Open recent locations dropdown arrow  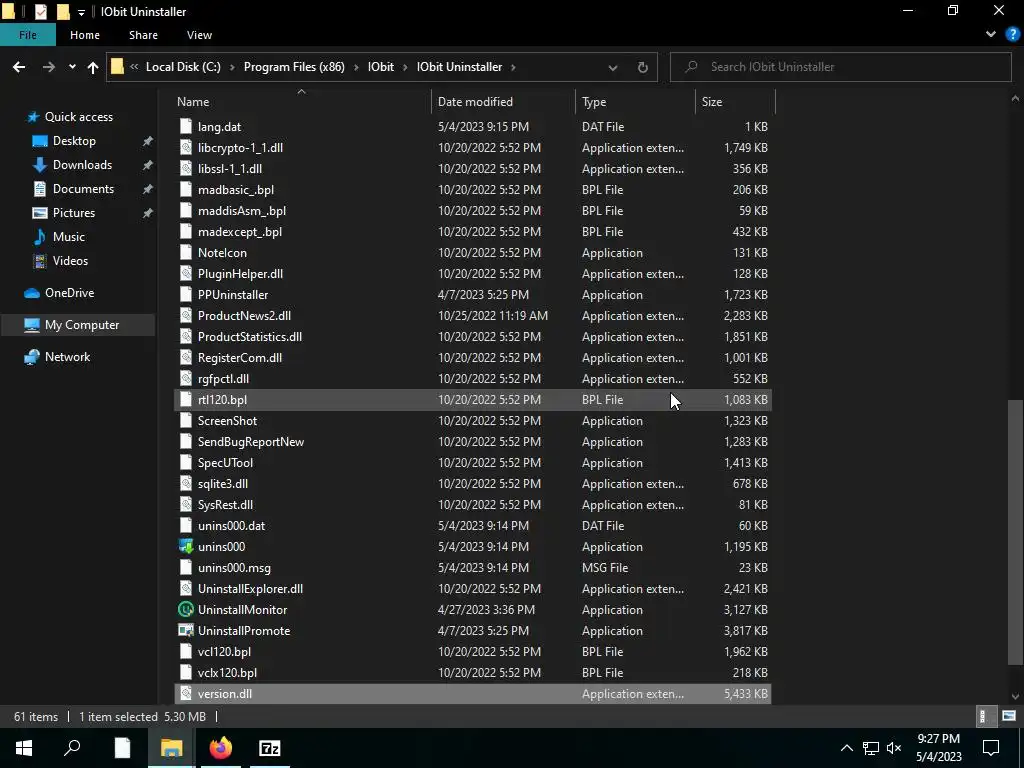72,67
